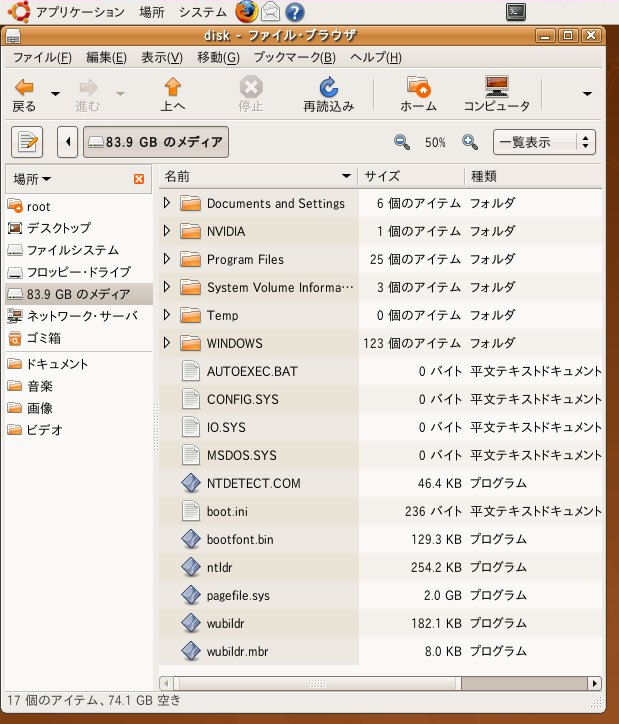Launch Firefox from the top panel
619x724 pixels.
246,12
